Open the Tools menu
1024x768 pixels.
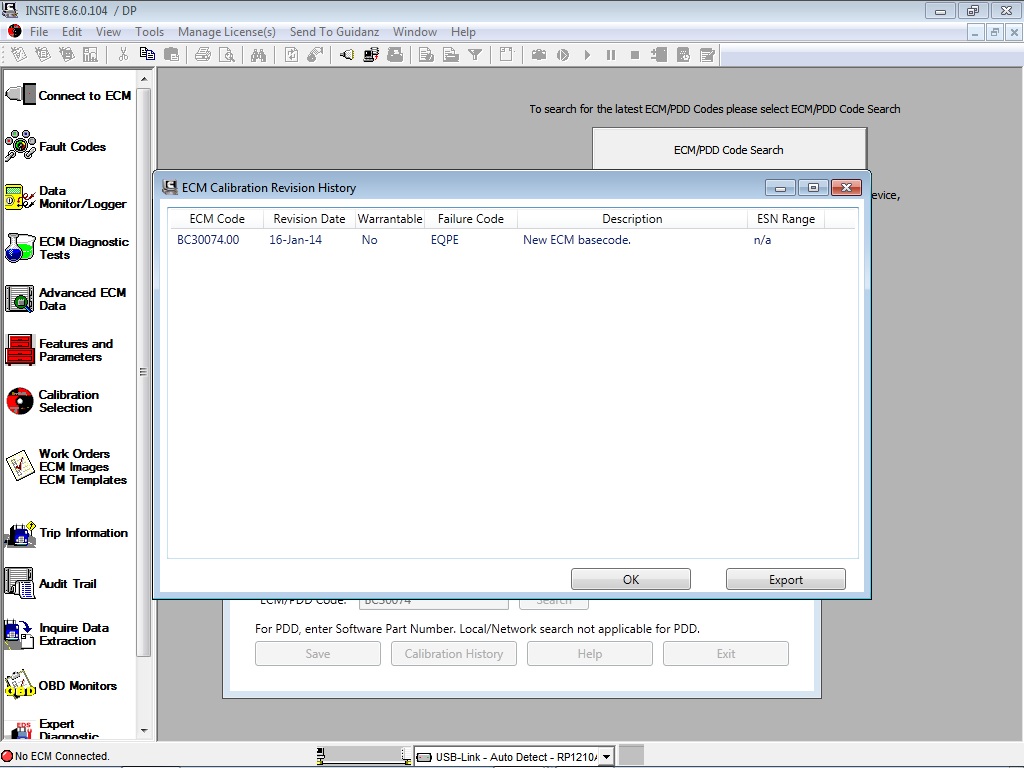pos(149,31)
